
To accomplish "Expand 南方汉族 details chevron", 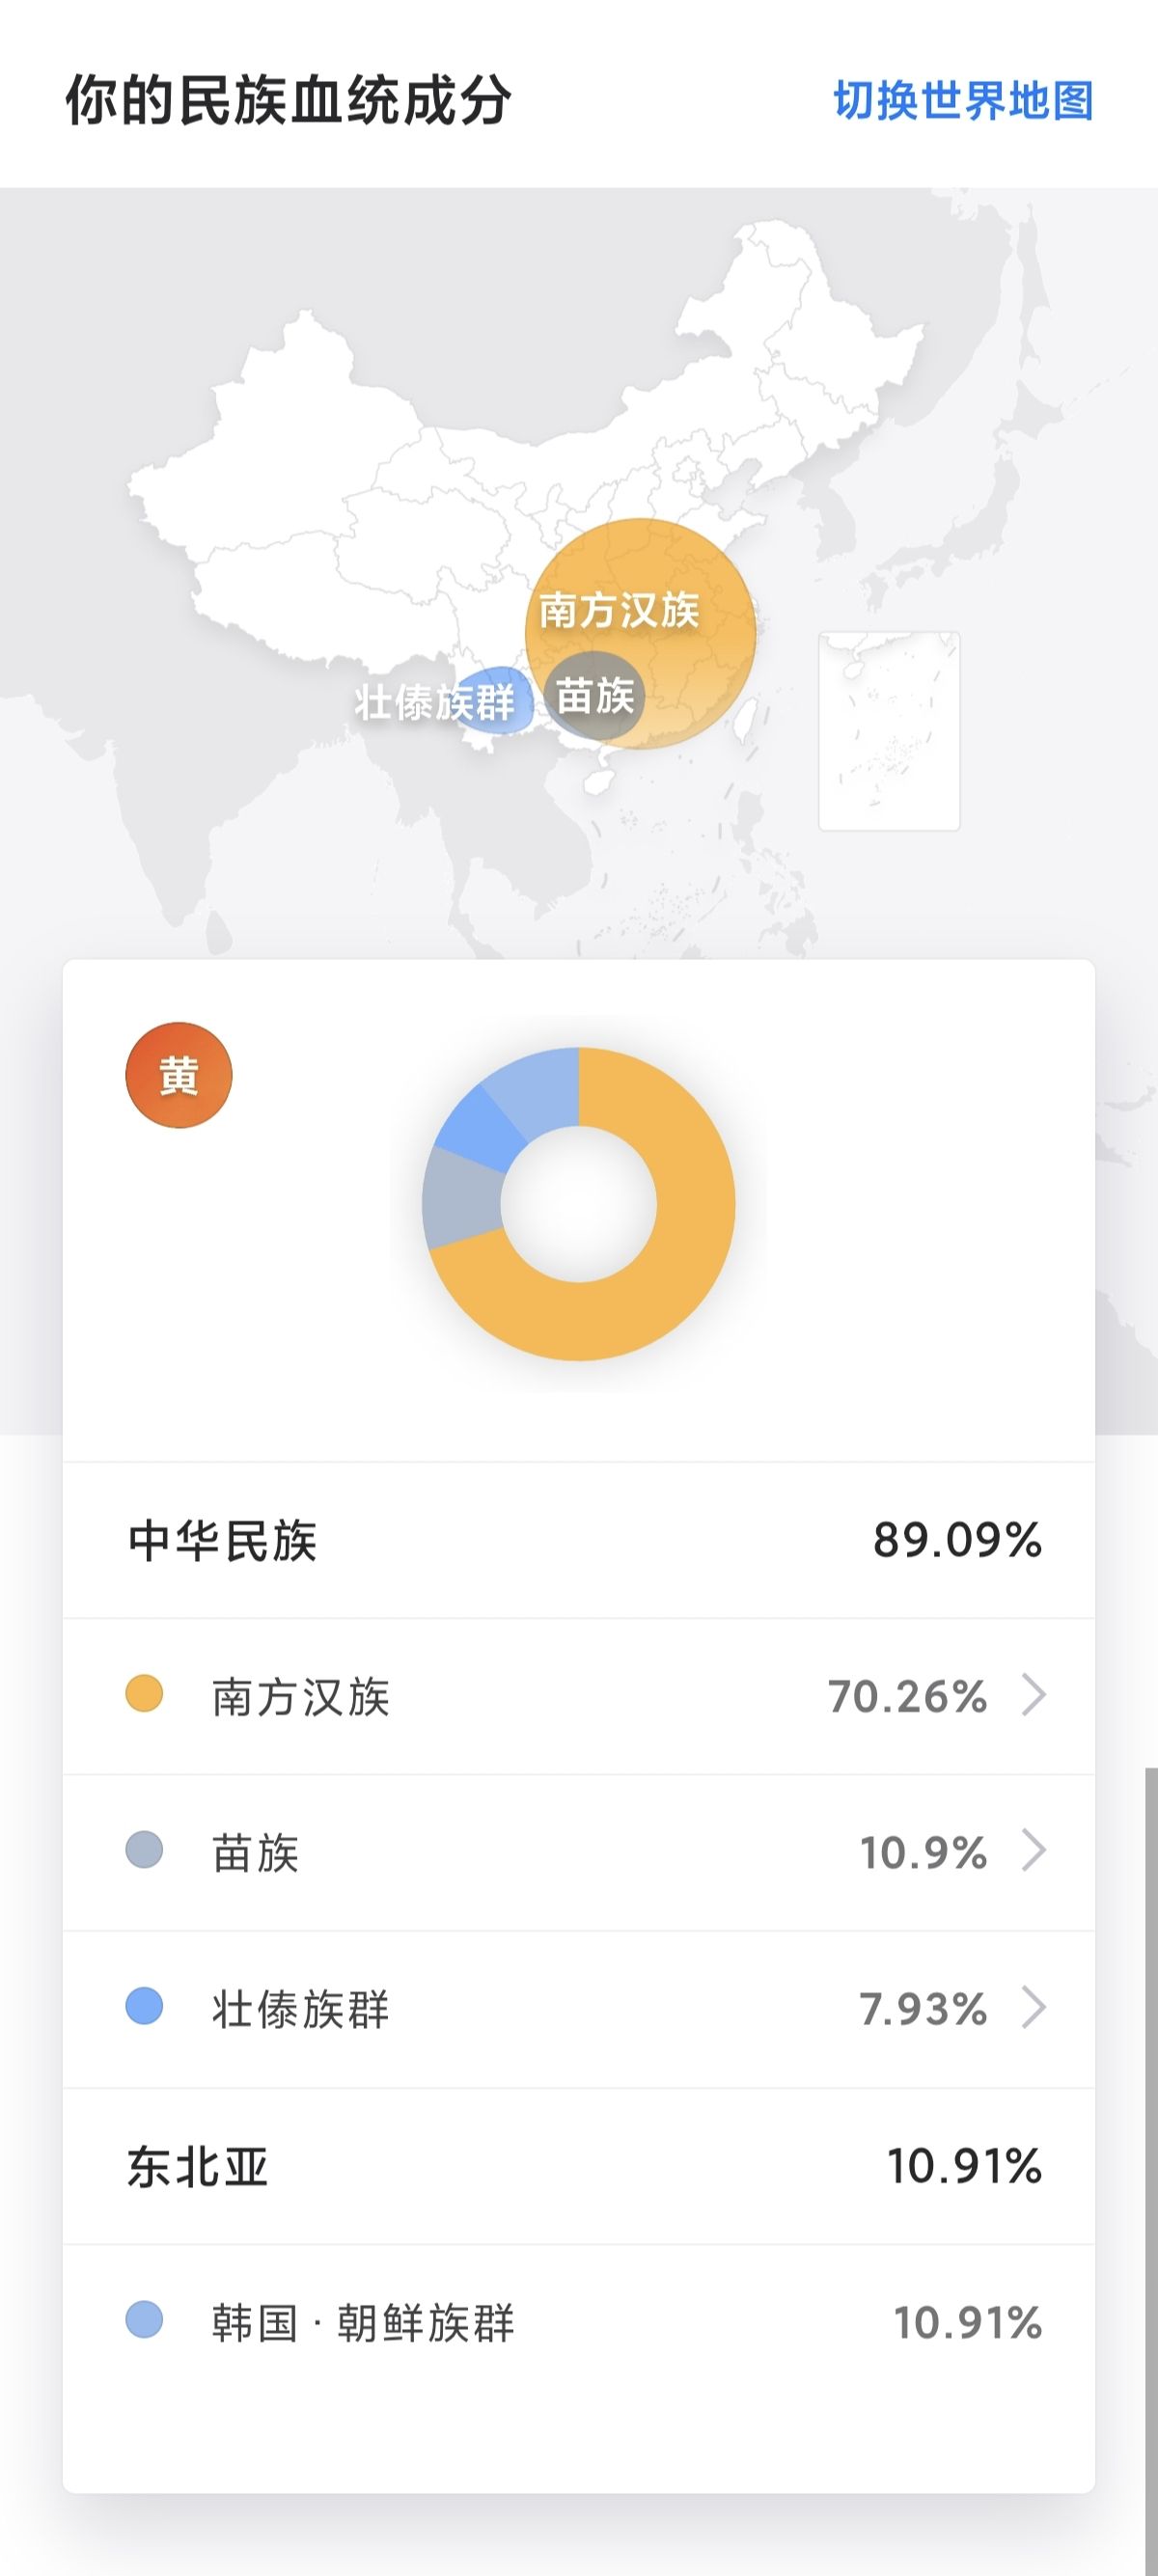I will (1033, 1695).
